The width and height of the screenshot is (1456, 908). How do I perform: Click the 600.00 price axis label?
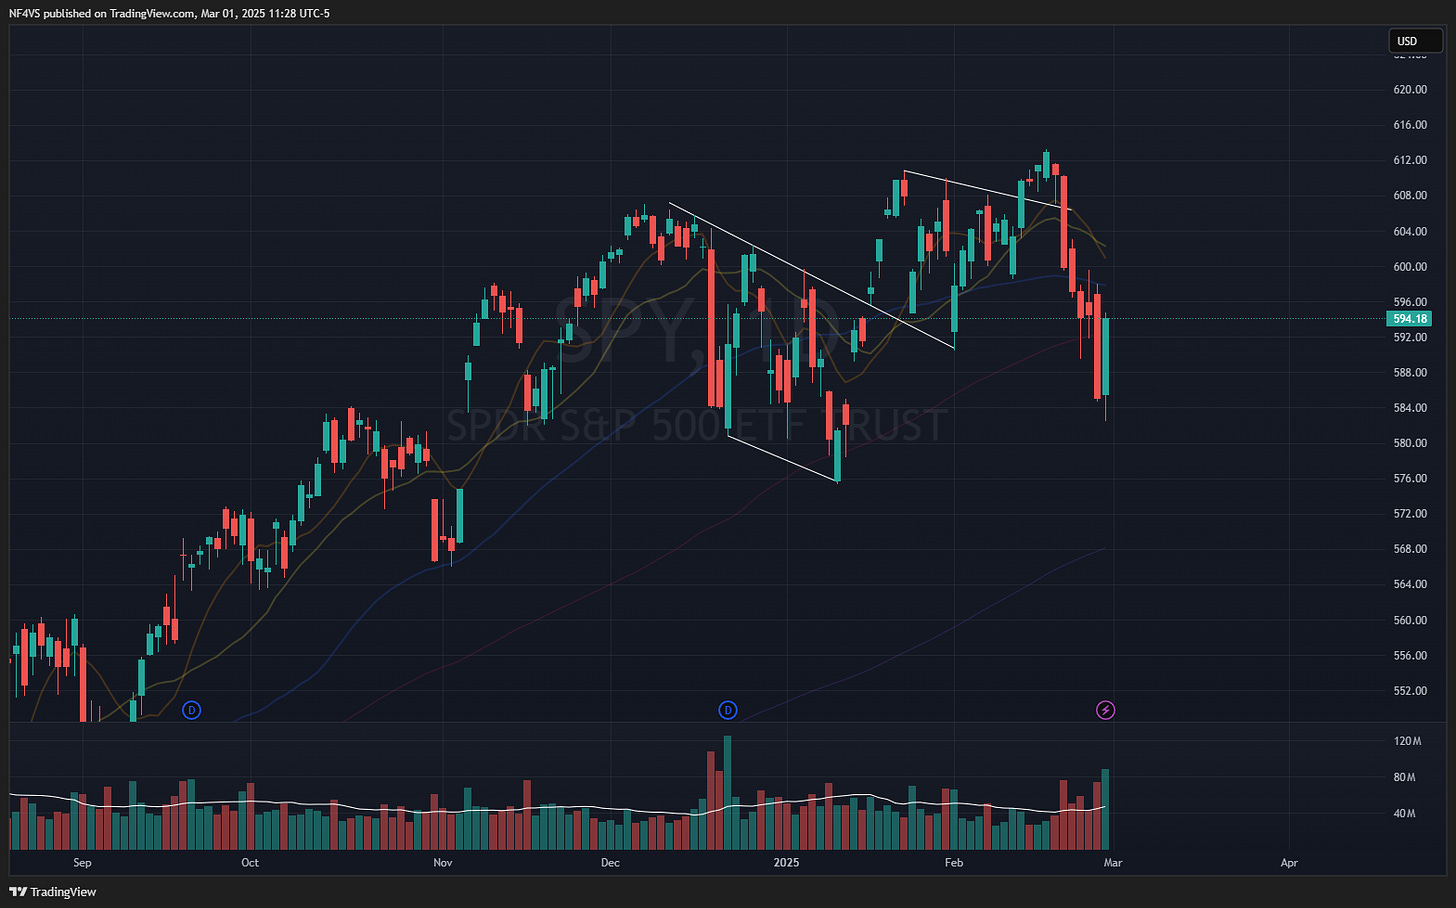pyautogui.click(x=1410, y=267)
